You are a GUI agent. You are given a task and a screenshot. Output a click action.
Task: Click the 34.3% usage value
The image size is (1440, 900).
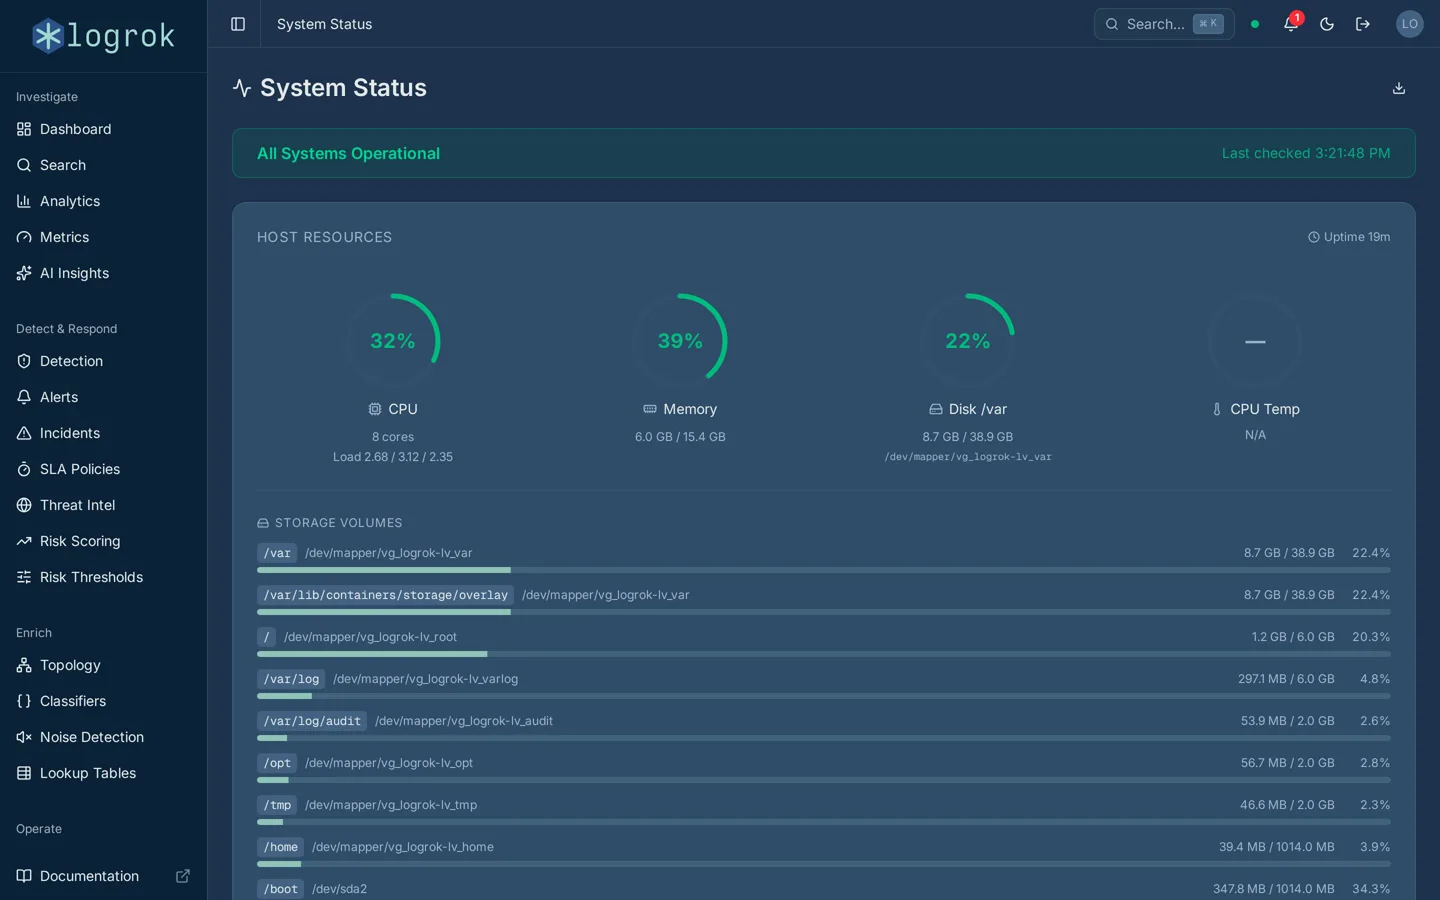tap(1371, 889)
